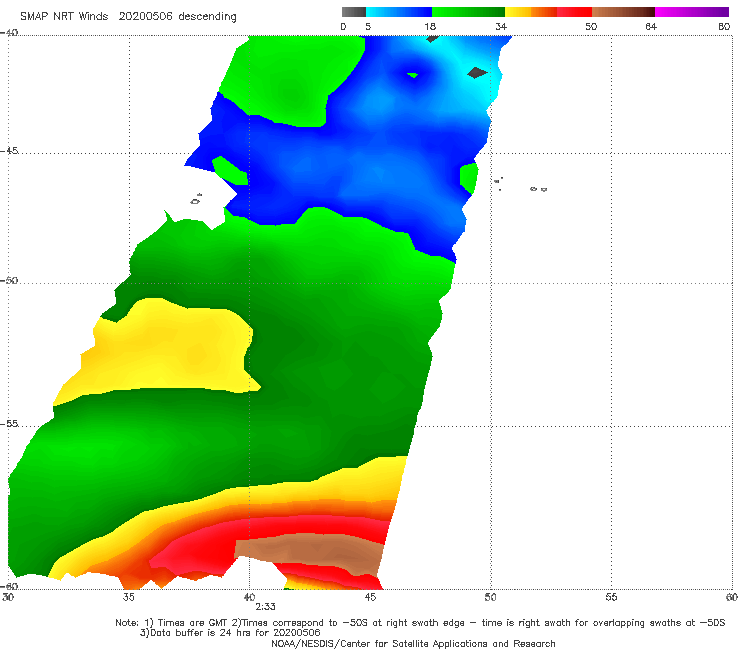
Task: Click the color bar label "18"
Action: pyautogui.click(x=430, y=27)
